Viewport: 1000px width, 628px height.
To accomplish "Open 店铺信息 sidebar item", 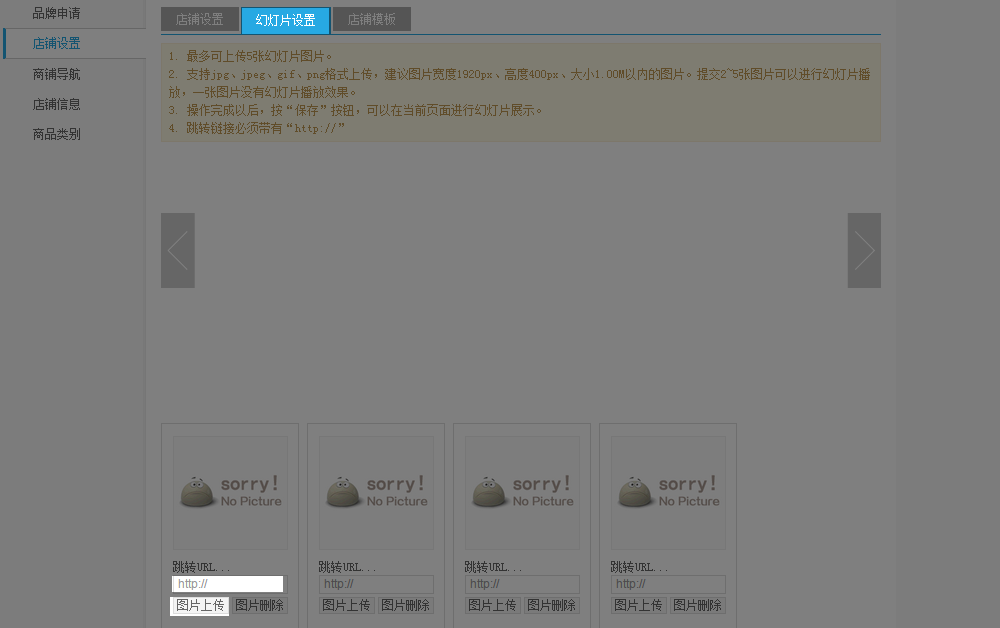I will click(x=56, y=104).
